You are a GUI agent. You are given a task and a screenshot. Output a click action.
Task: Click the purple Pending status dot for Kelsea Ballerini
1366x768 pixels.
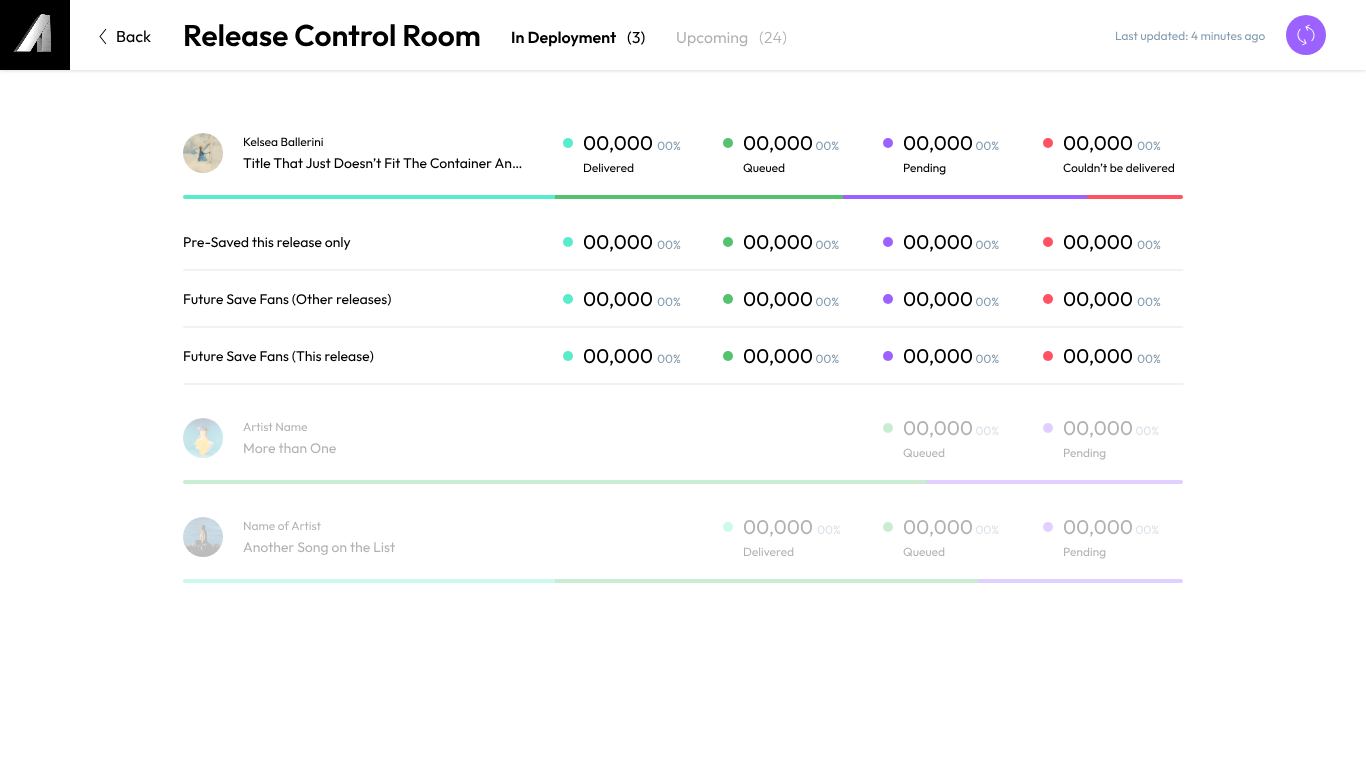tap(887, 142)
